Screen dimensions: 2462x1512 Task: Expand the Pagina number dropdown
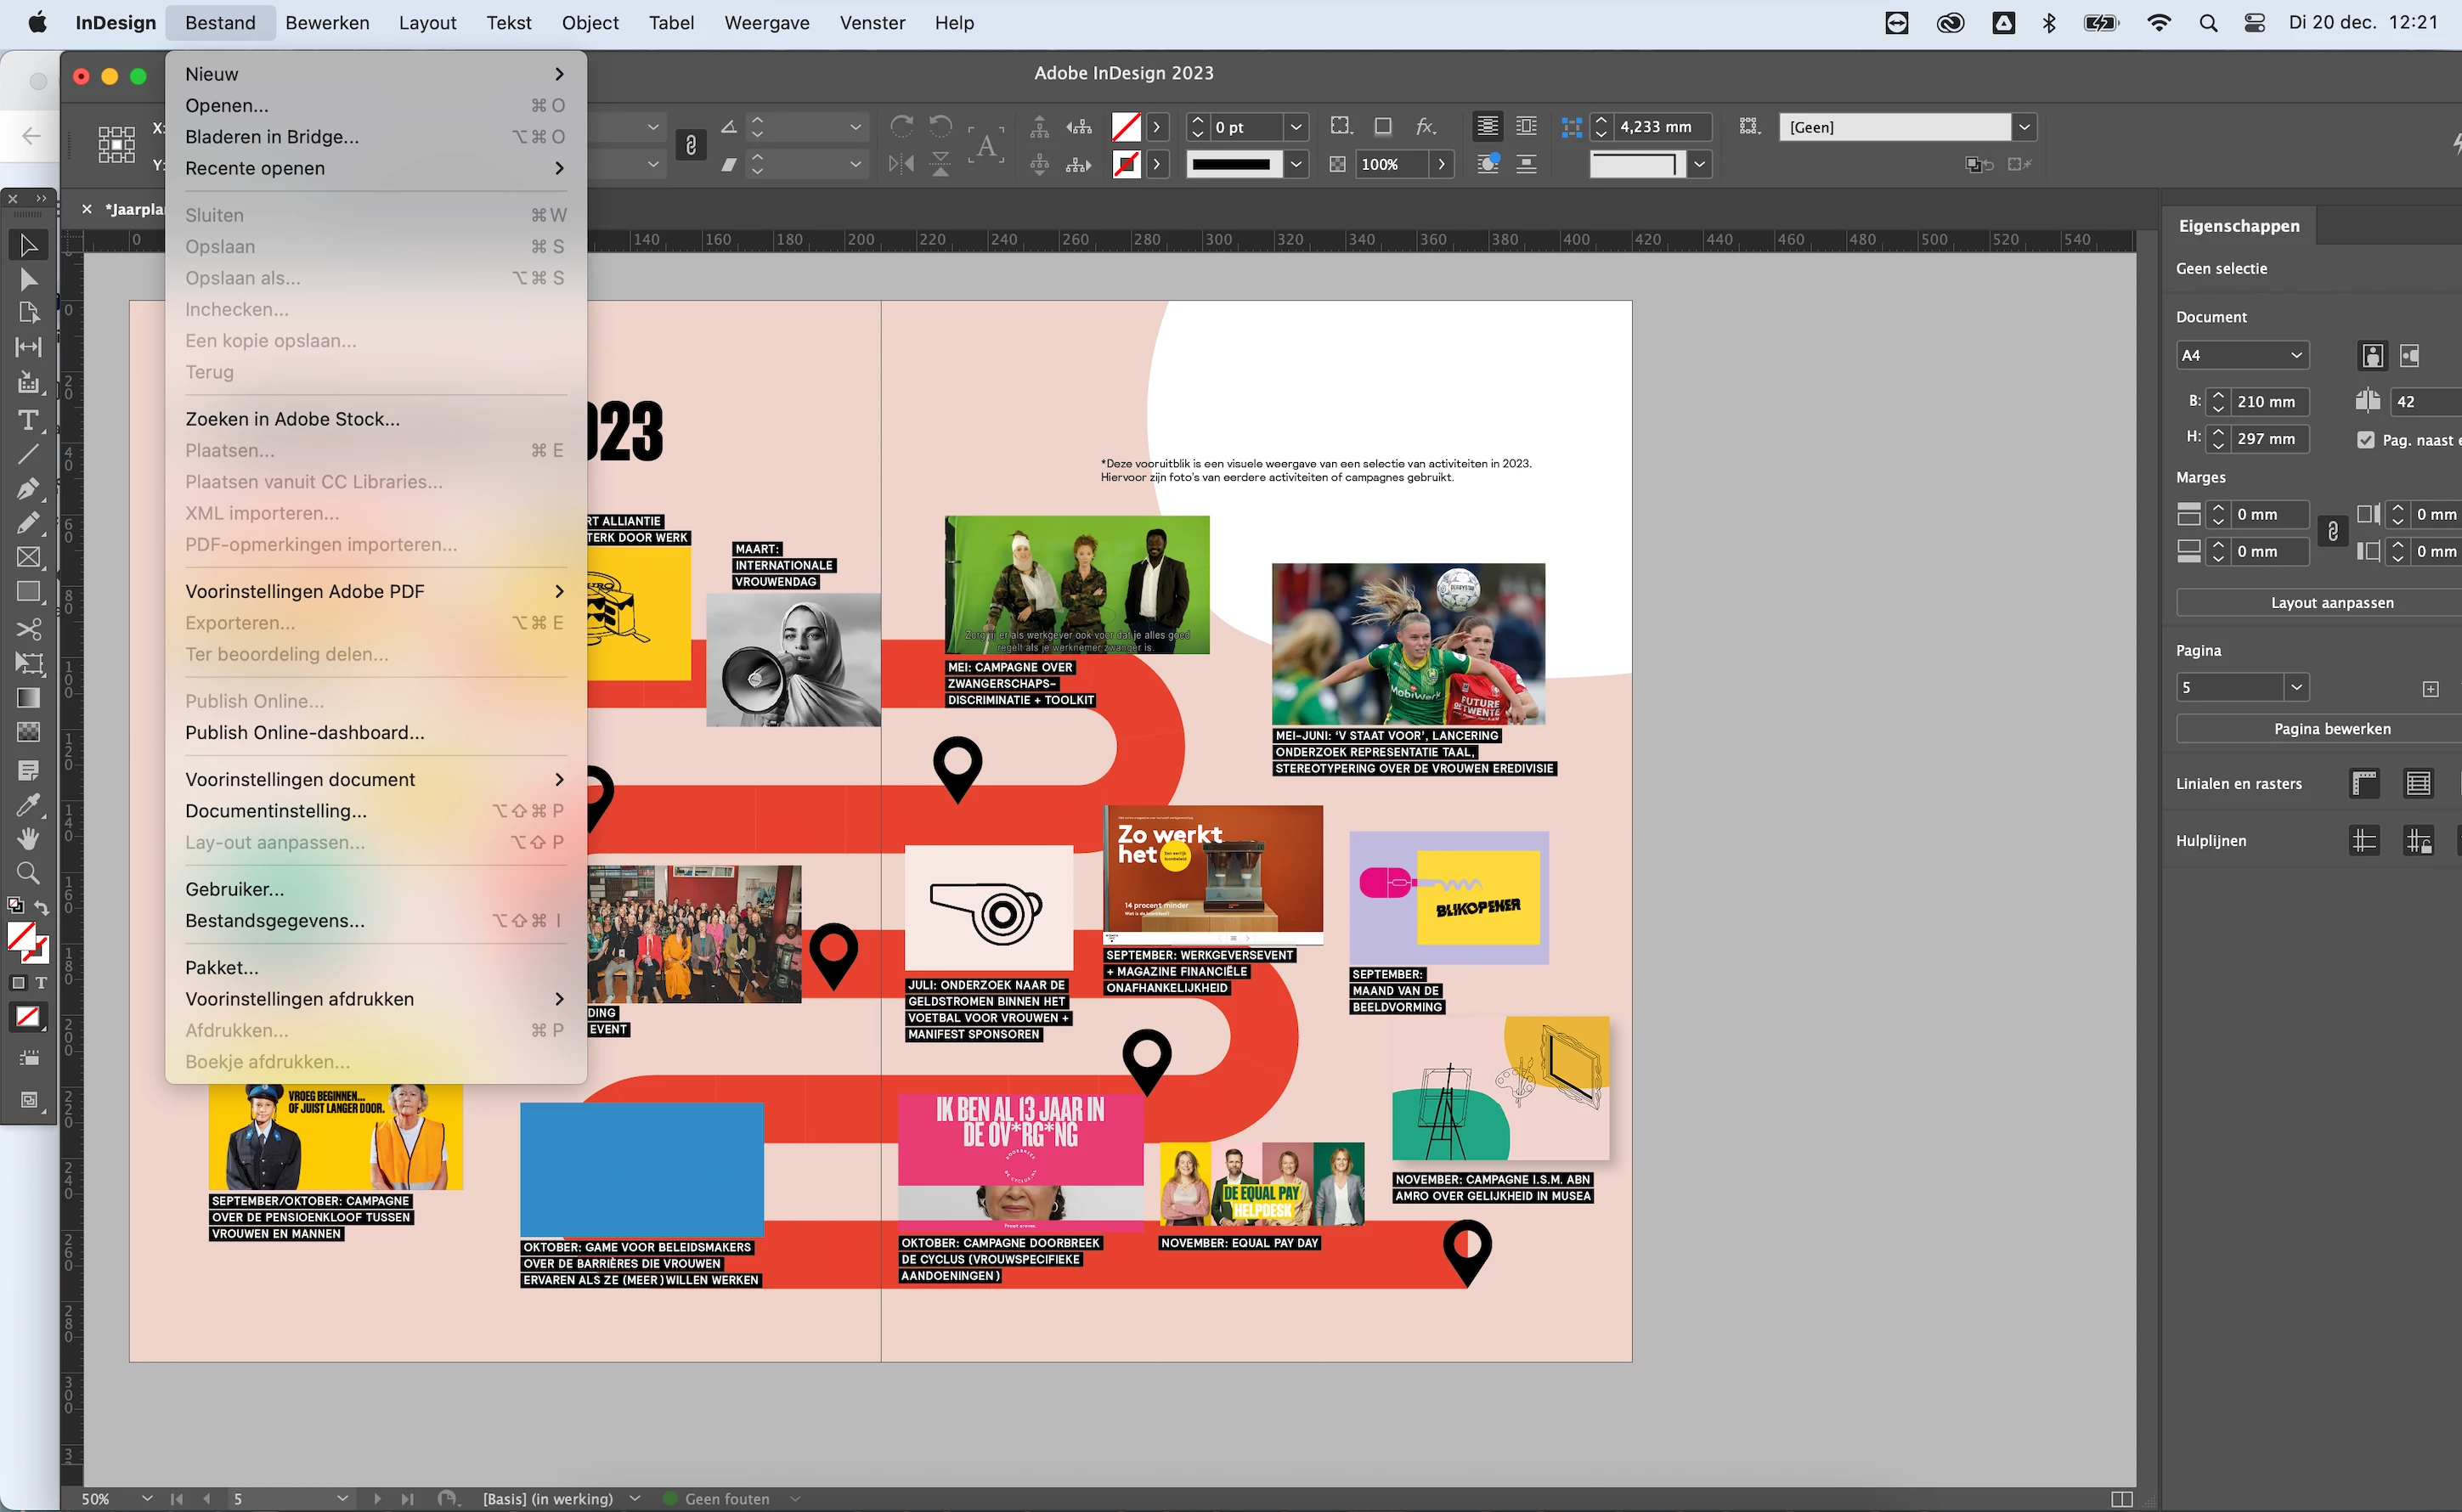pos(2296,687)
